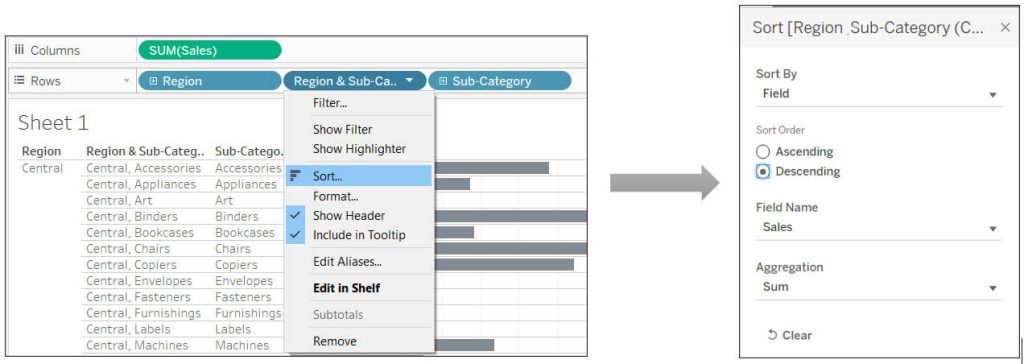Expand the Sub-Category pill plus icon
1024x364 pixels.
click(443, 81)
